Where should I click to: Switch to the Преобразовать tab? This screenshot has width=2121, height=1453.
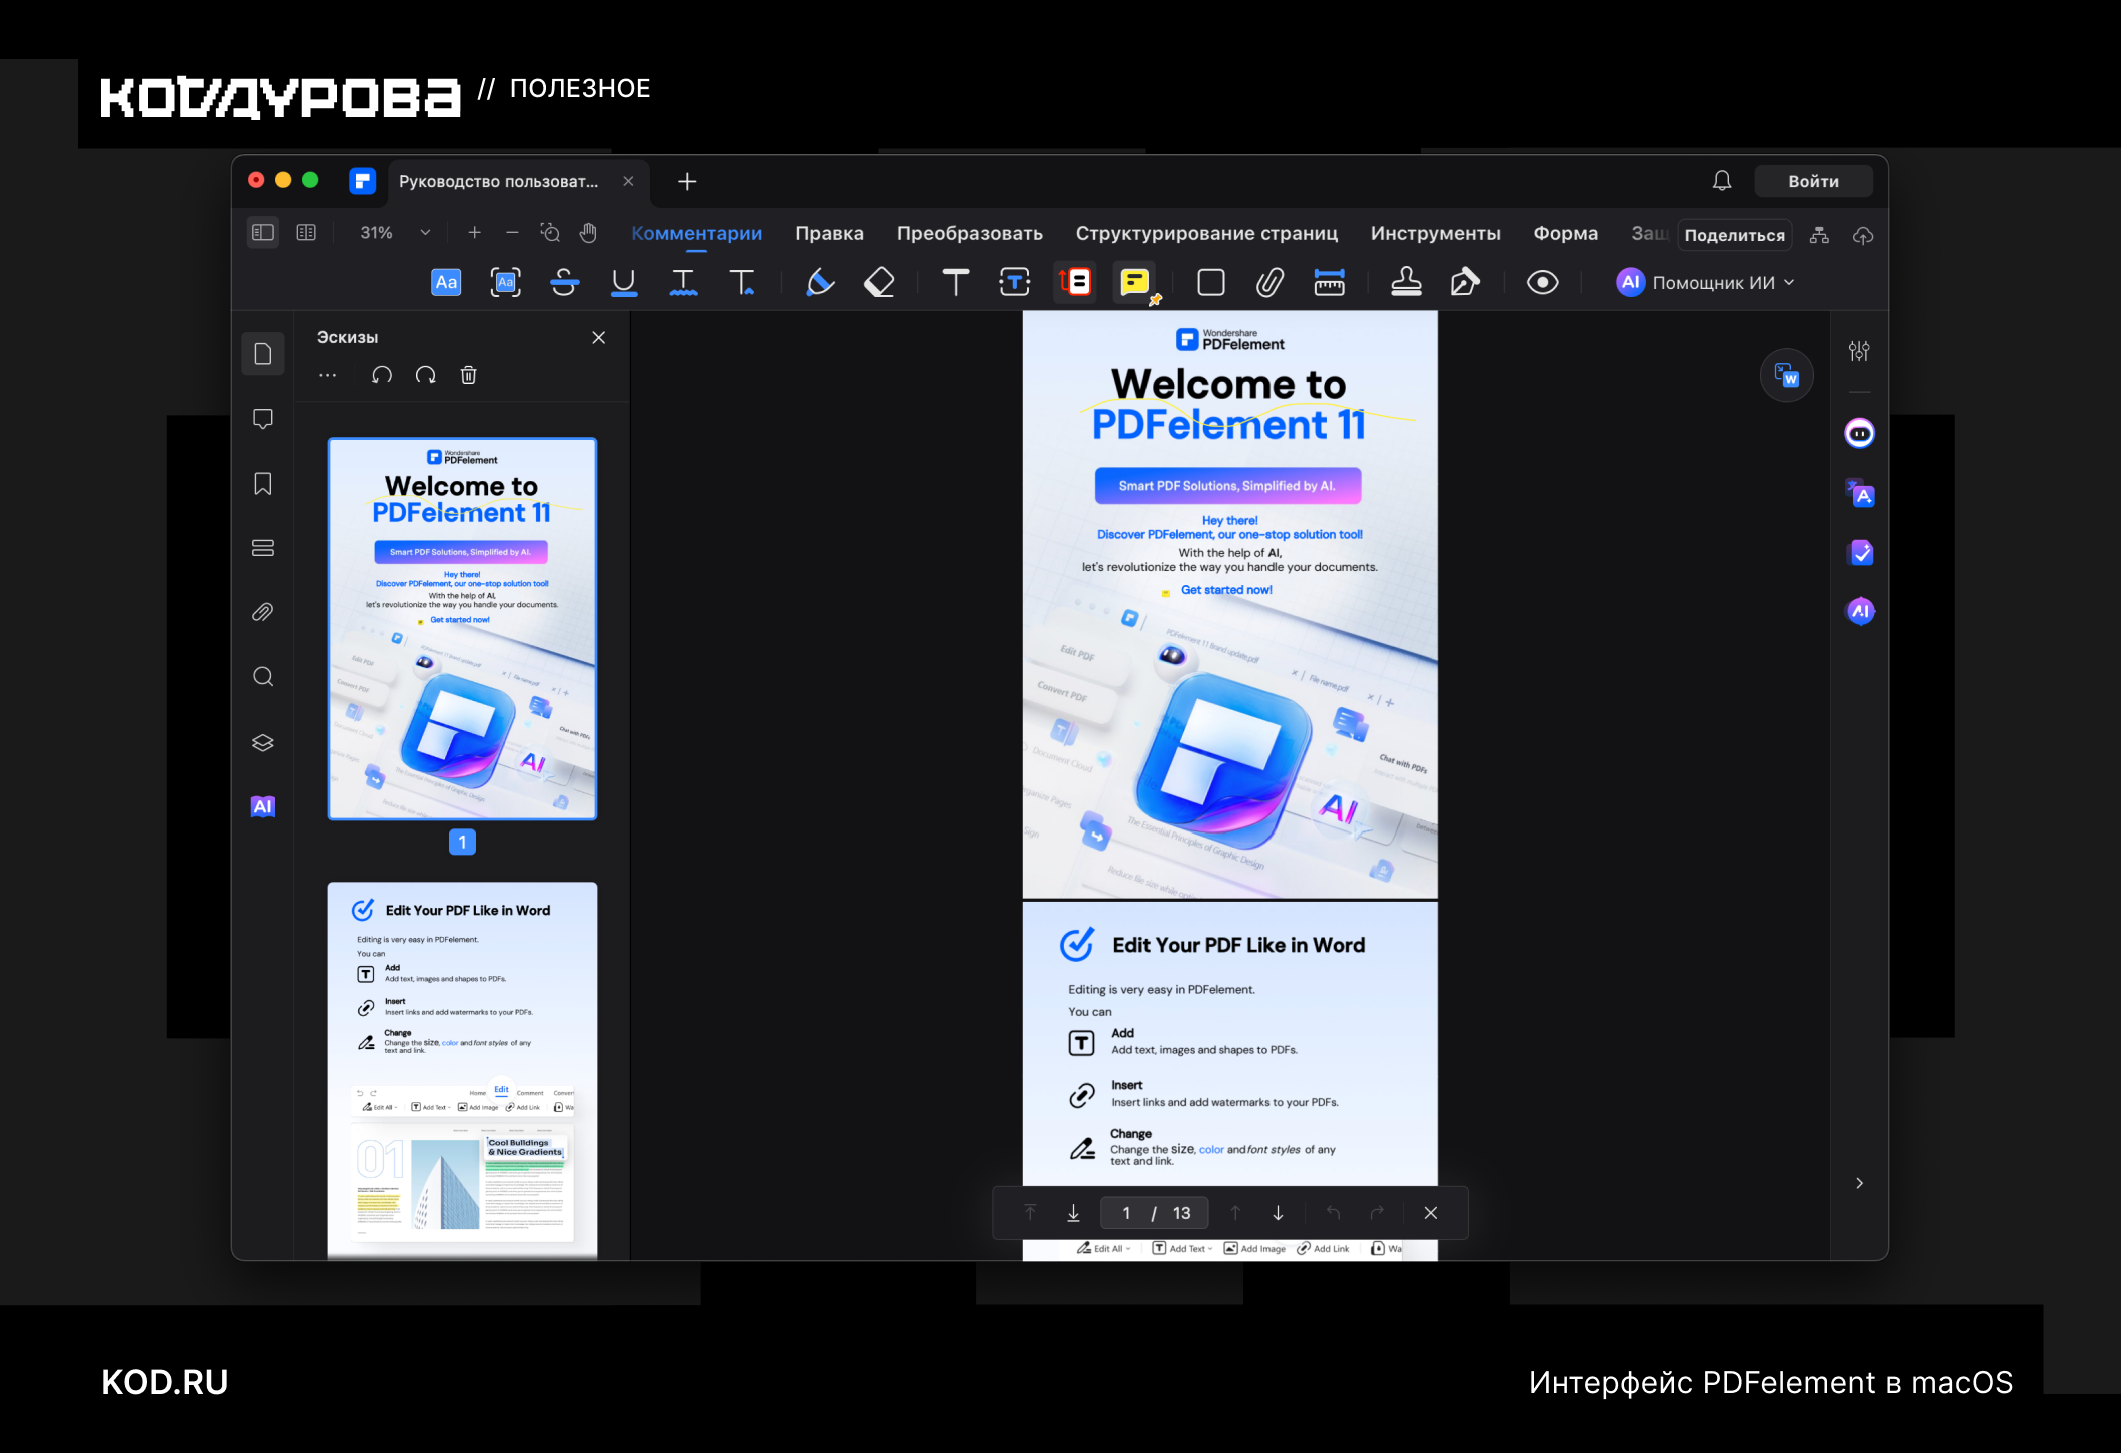pos(969,233)
